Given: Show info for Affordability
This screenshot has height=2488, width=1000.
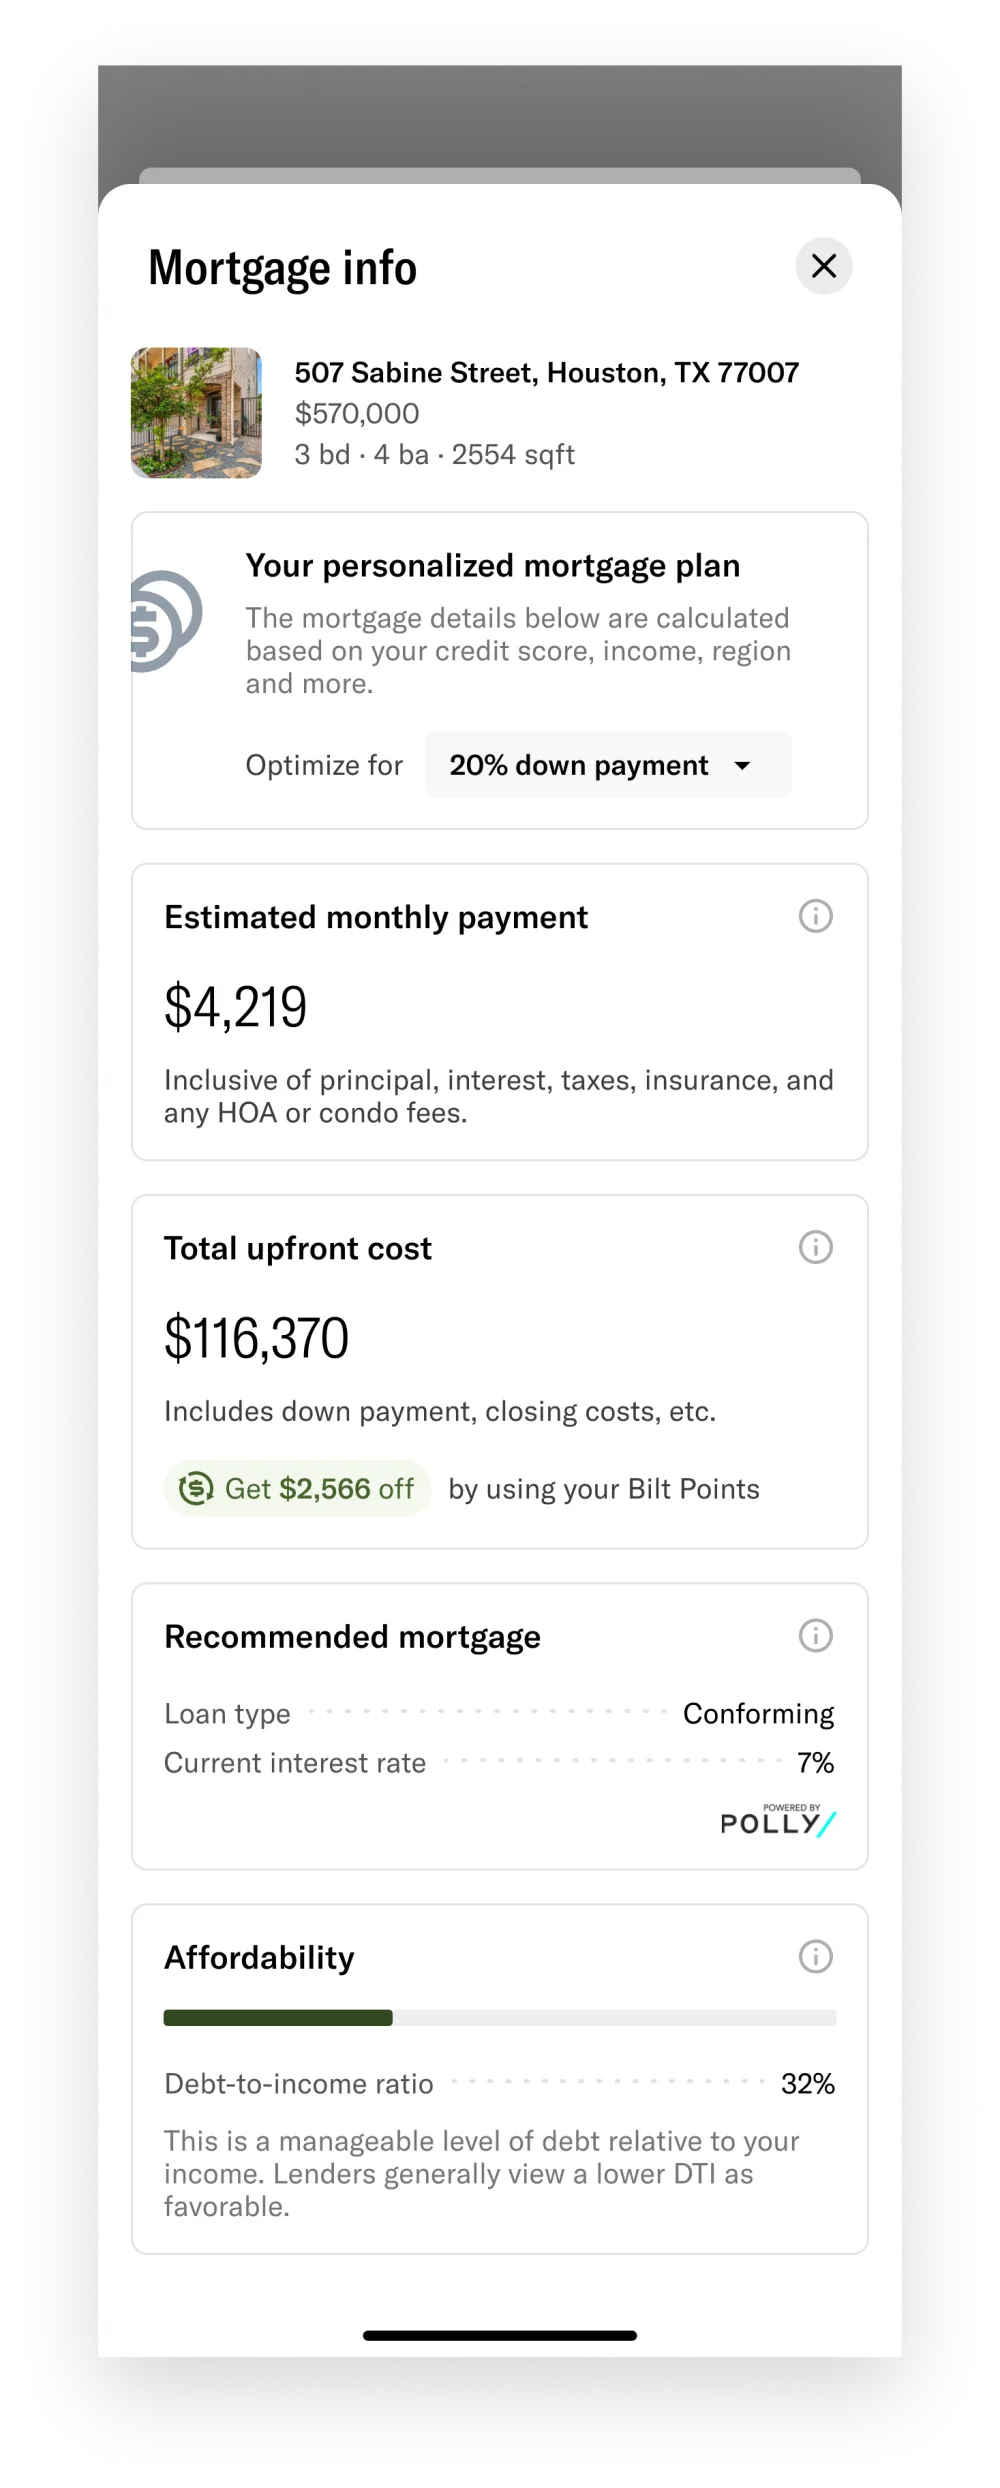Looking at the screenshot, I should [x=816, y=1956].
